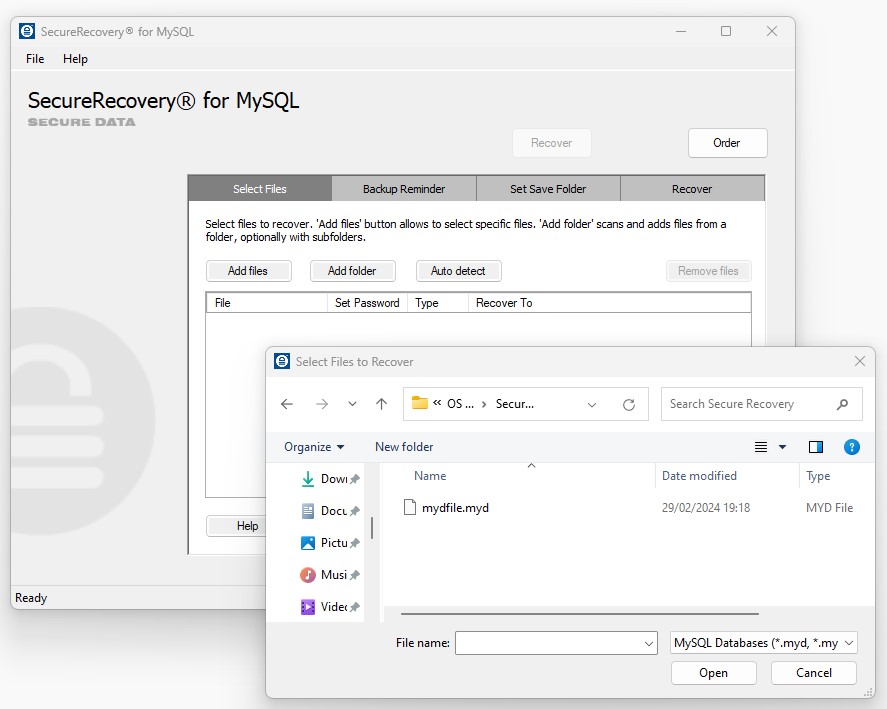Click the Search Secure Recovery field

[748, 404]
